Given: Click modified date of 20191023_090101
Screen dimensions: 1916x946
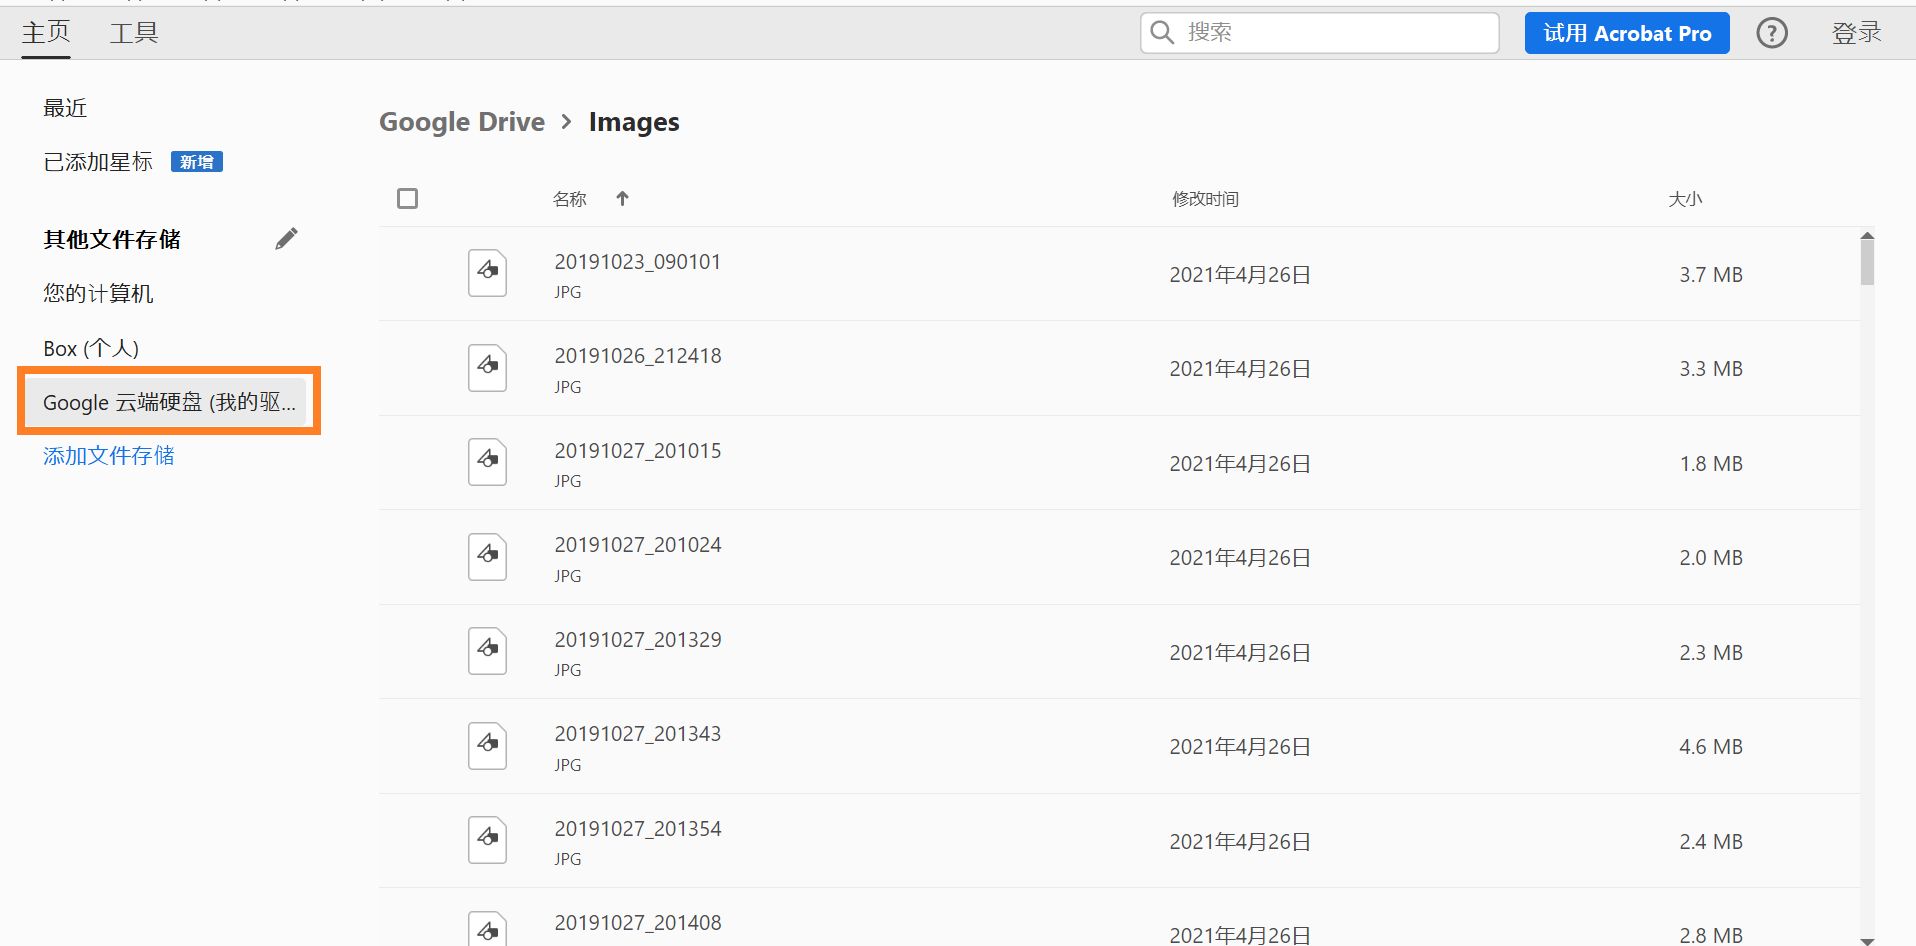Looking at the screenshot, I should click(x=1240, y=275).
